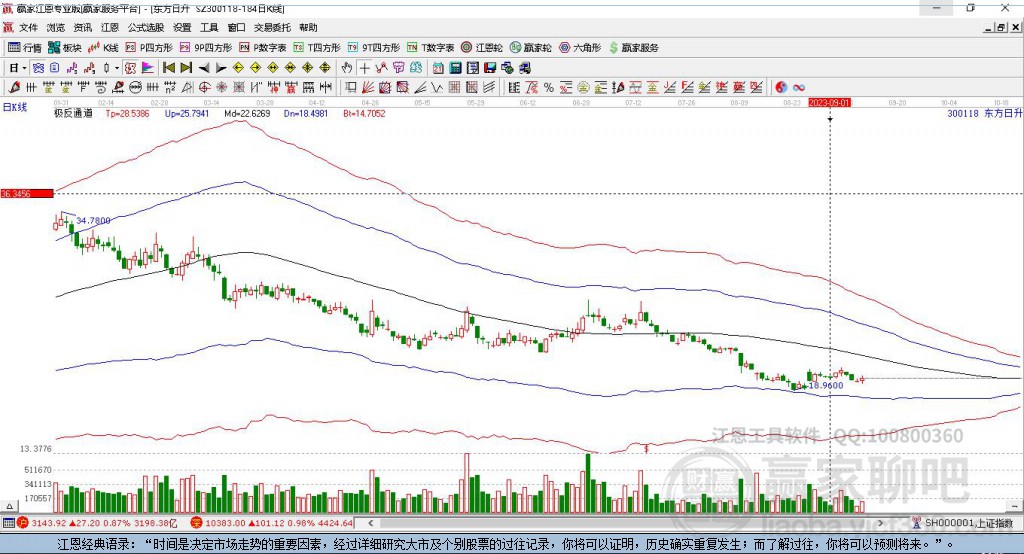This screenshot has height=554, width=1024.
Task: Open the 六角形 hexagon tool
Action: click(x=581, y=48)
